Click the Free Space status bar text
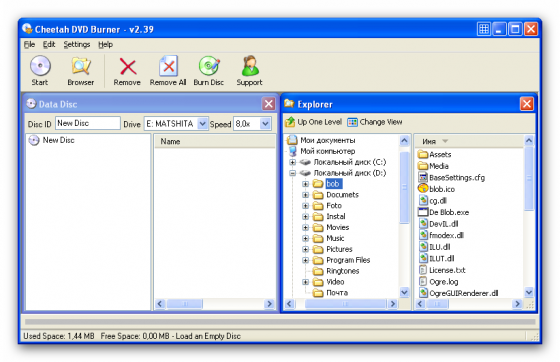Screen dimensions: 560x362 point(171,336)
